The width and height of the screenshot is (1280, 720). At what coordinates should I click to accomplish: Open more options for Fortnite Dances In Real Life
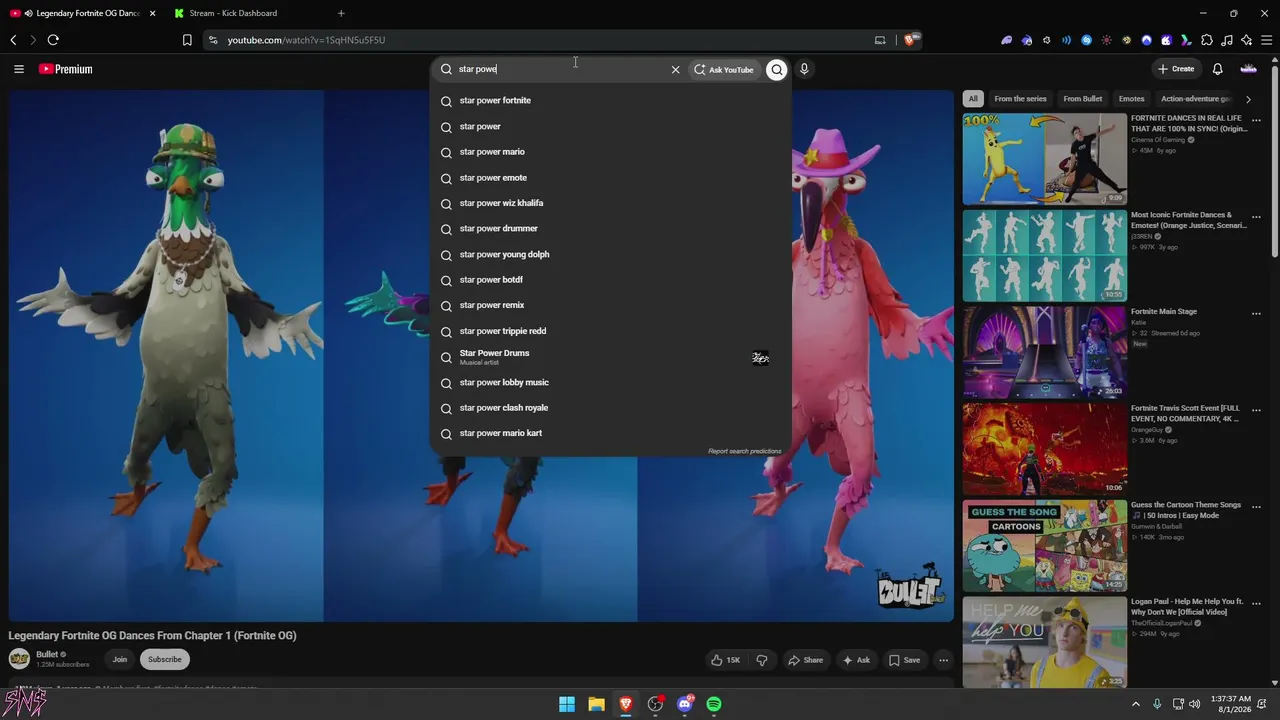pyautogui.click(x=1257, y=120)
